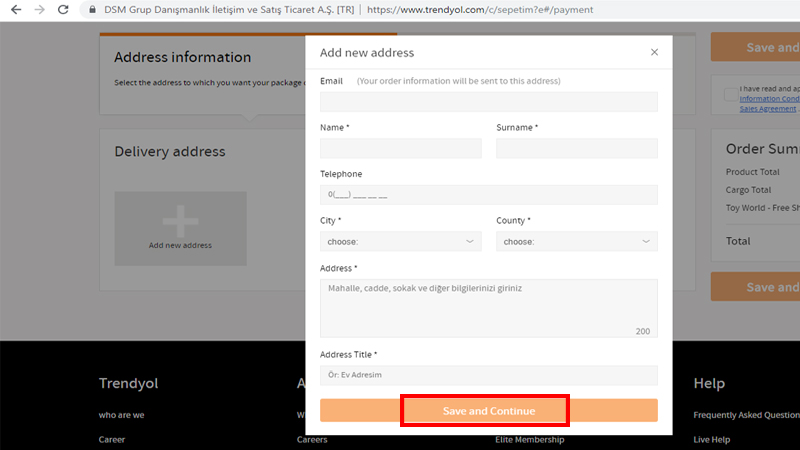Viewport: 800px width, 450px height.
Task: Reload the page with the refresh icon
Action: (x=63, y=10)
